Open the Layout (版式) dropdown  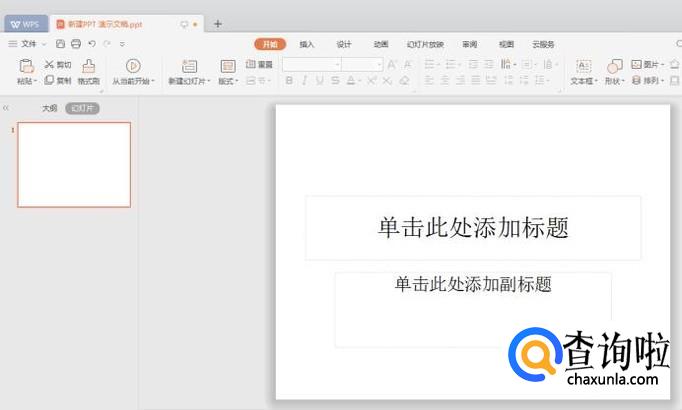coord(229,81)
